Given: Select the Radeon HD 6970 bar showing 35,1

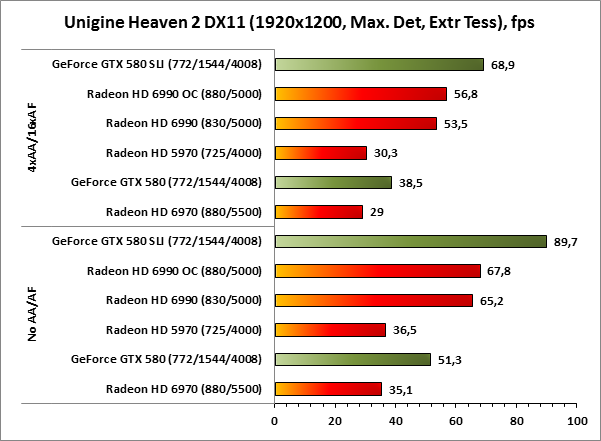Looking at the screenshot, I should click(x=328, y=389).
